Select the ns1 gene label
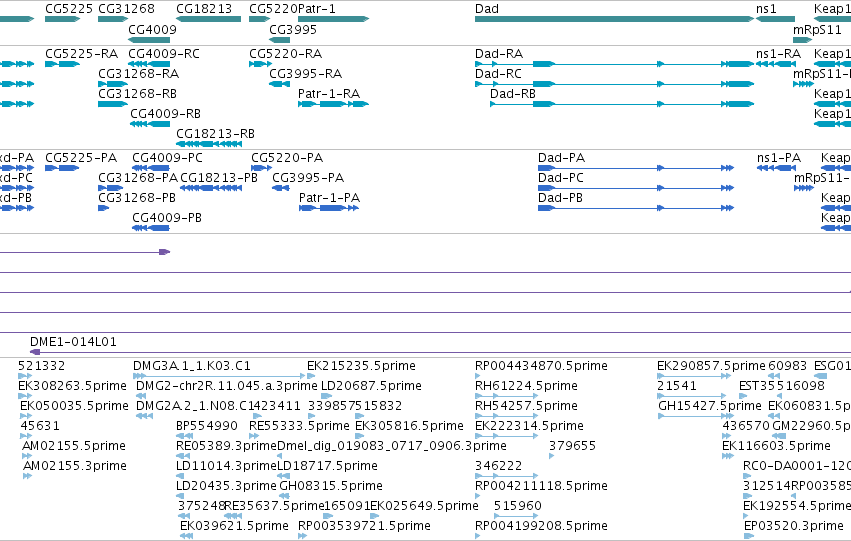 click(x=766, y=9)
